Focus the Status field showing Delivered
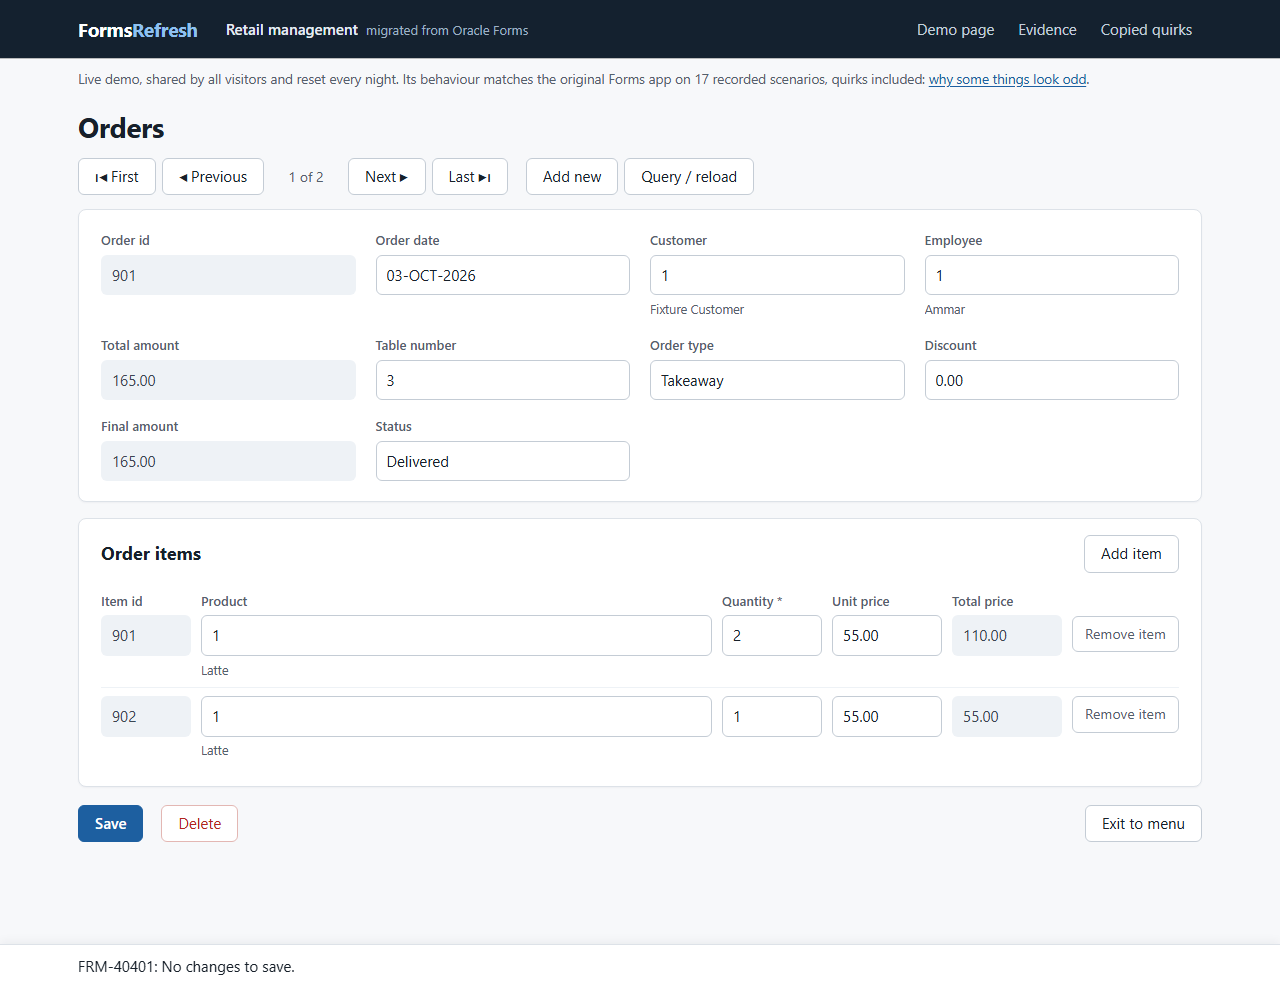Viewport: 1280px width, 1000px height. tap(503, 461)
